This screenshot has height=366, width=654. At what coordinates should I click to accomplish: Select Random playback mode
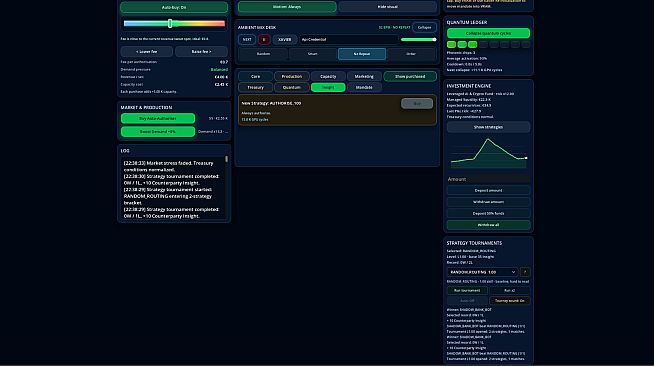click(x=263, y=54)
